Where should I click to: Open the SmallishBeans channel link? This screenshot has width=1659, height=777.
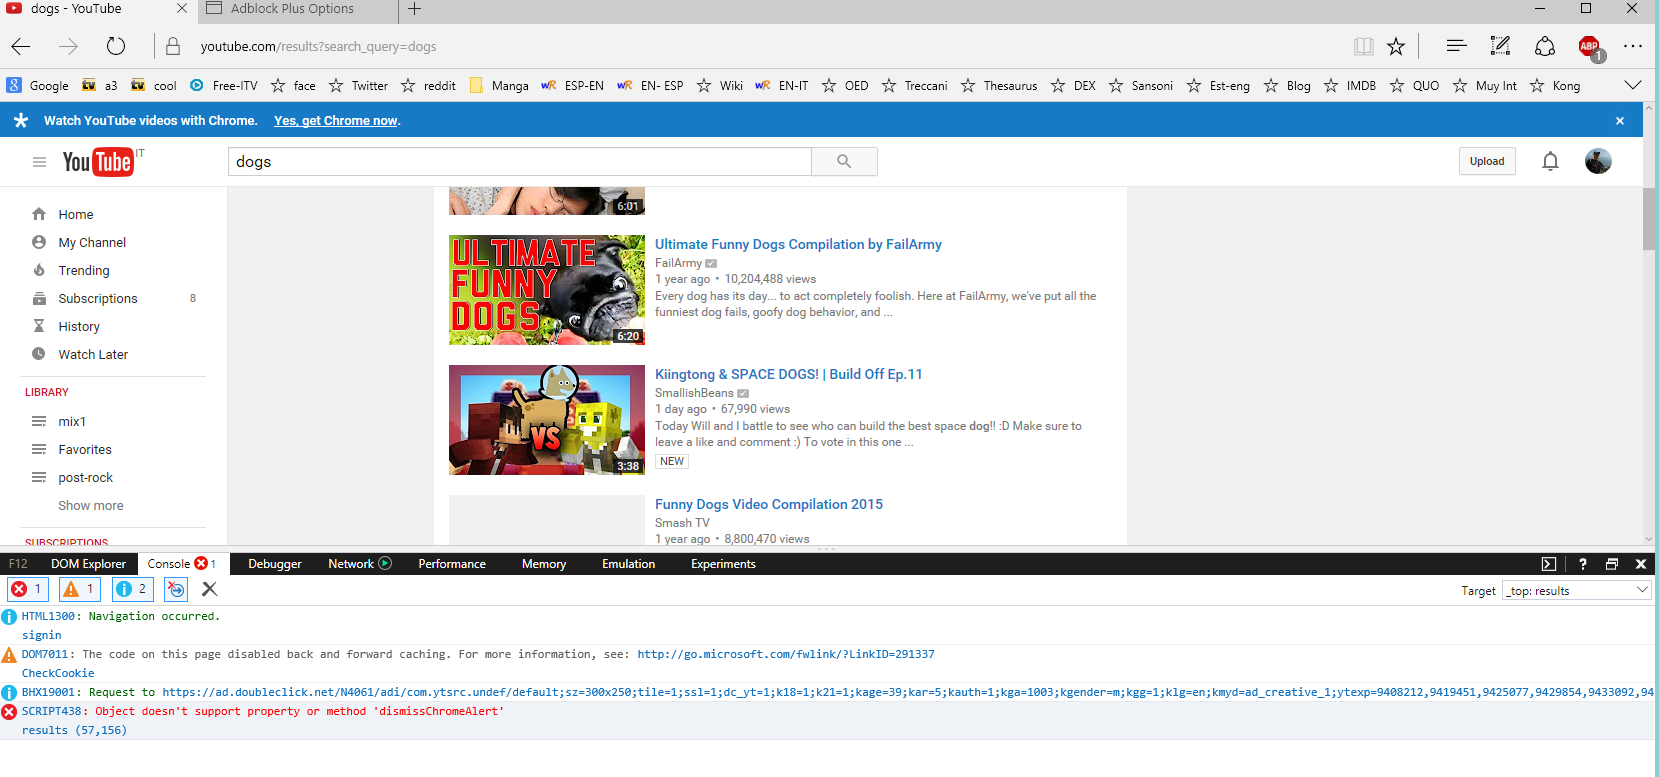[x=694, y=393]
